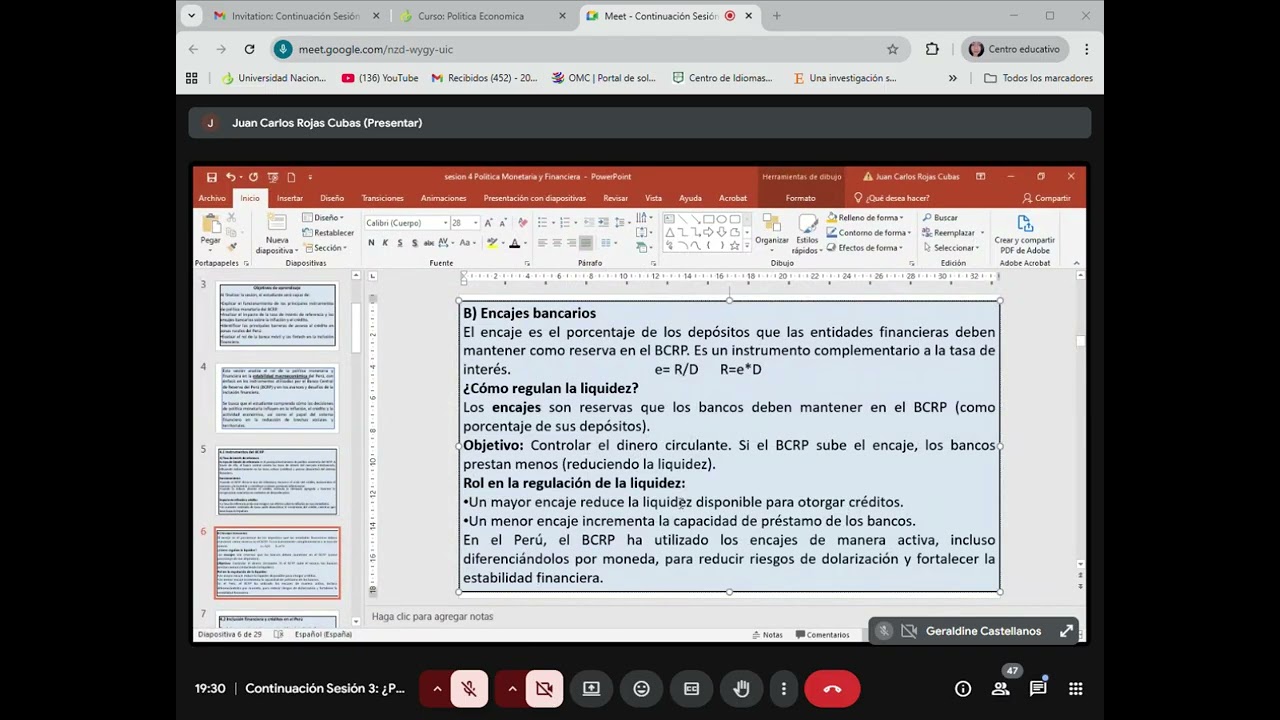Toggle closed captions button
Image resolution: width=1280 pixels, height=720 pixels.
point(691,689)
